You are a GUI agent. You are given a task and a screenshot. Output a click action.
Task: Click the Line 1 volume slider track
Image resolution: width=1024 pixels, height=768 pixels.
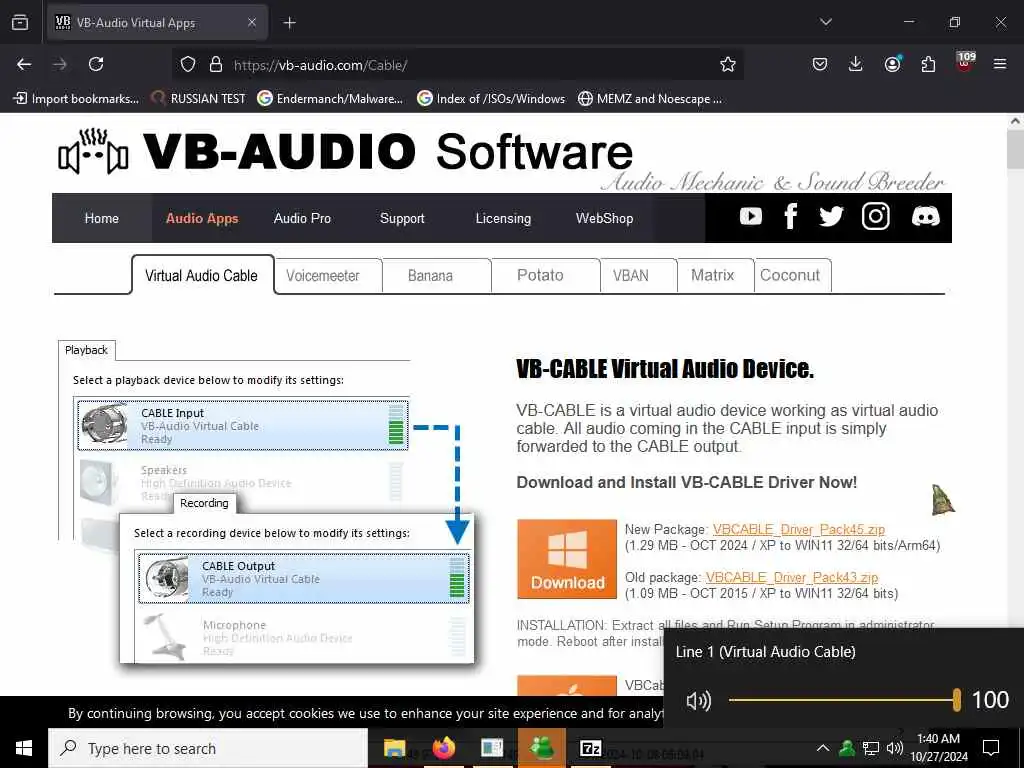click(x=843, y=700)
